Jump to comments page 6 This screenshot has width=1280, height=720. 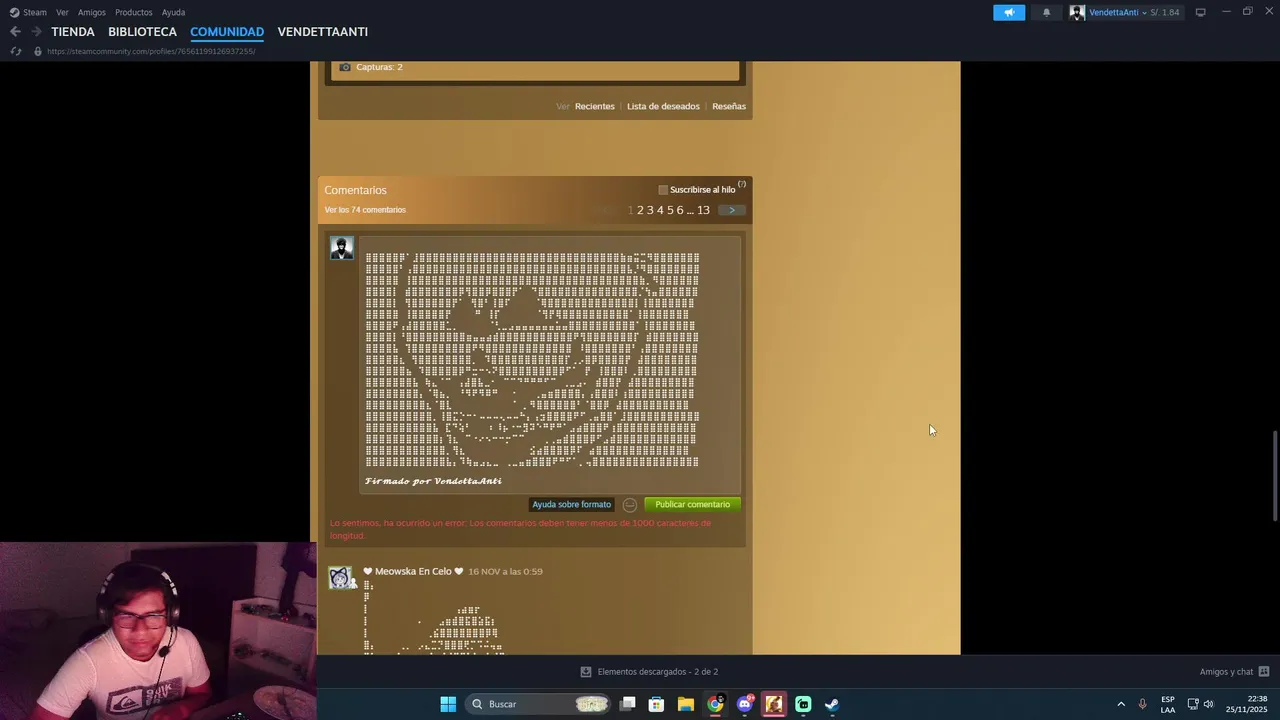click(x=680, y=210)
